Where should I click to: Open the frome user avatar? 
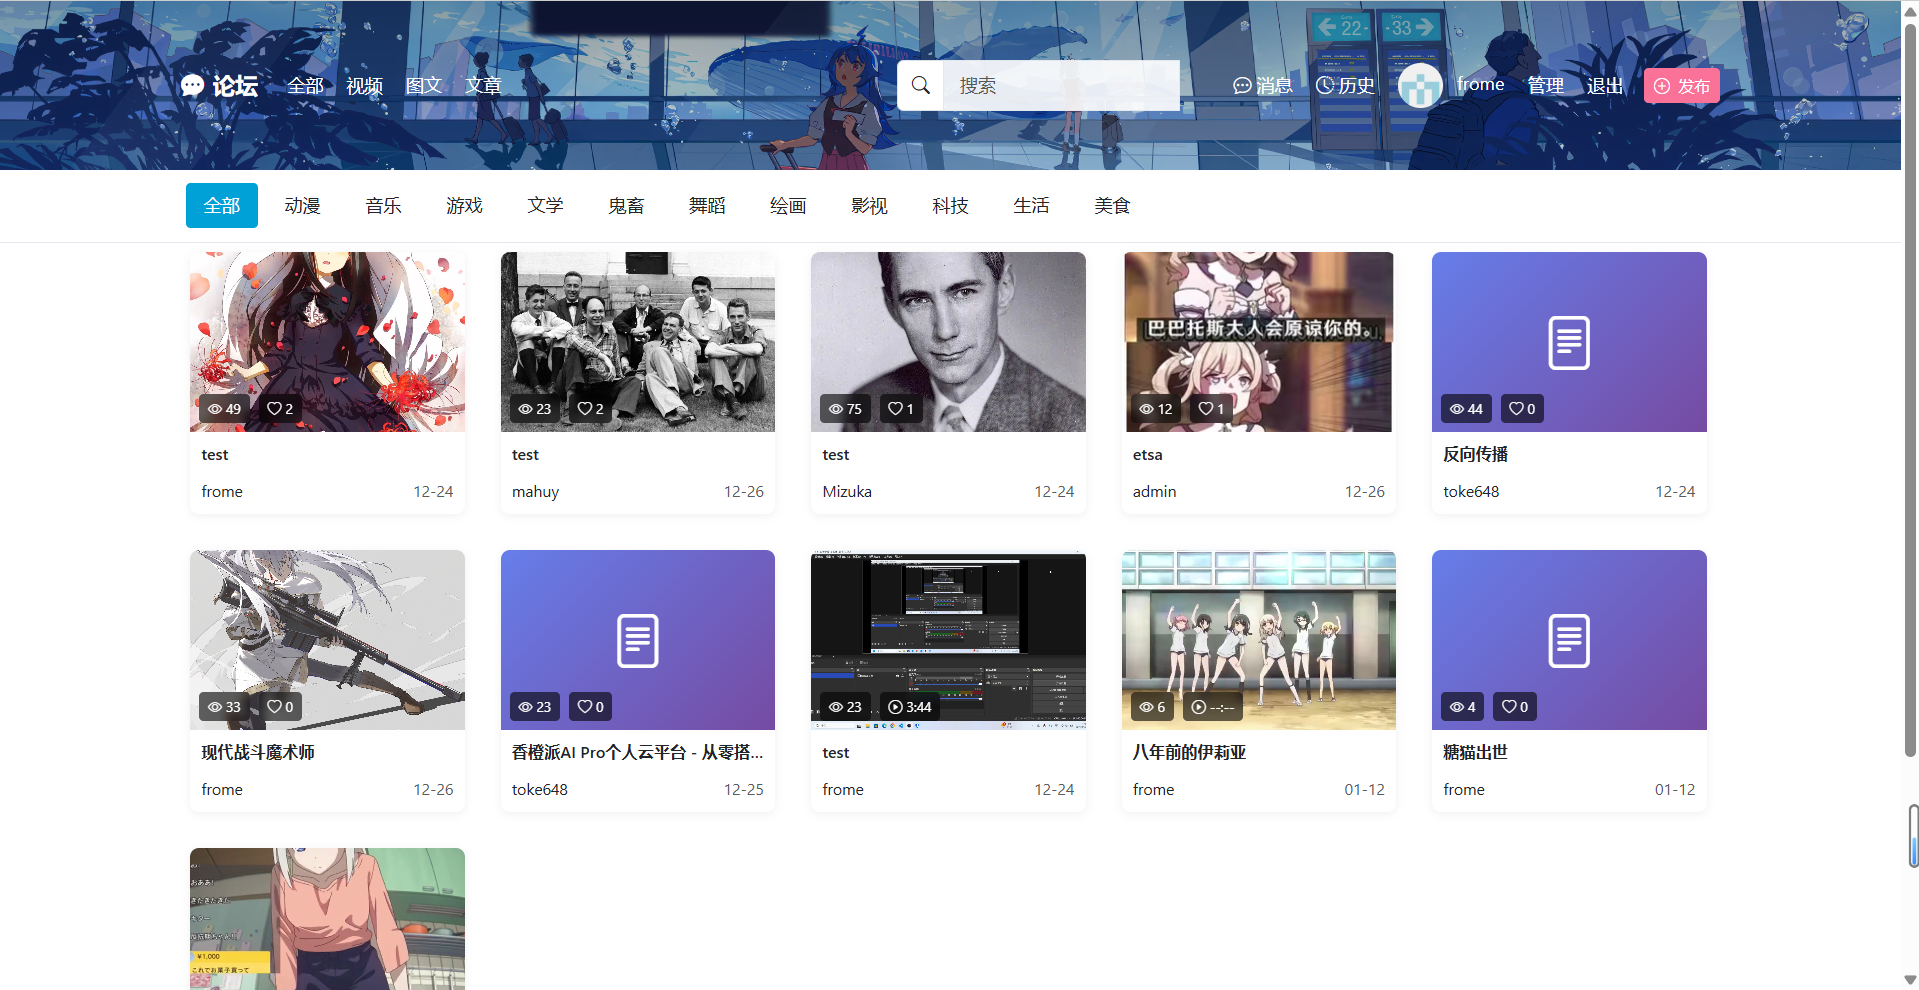click(1420, 86)
